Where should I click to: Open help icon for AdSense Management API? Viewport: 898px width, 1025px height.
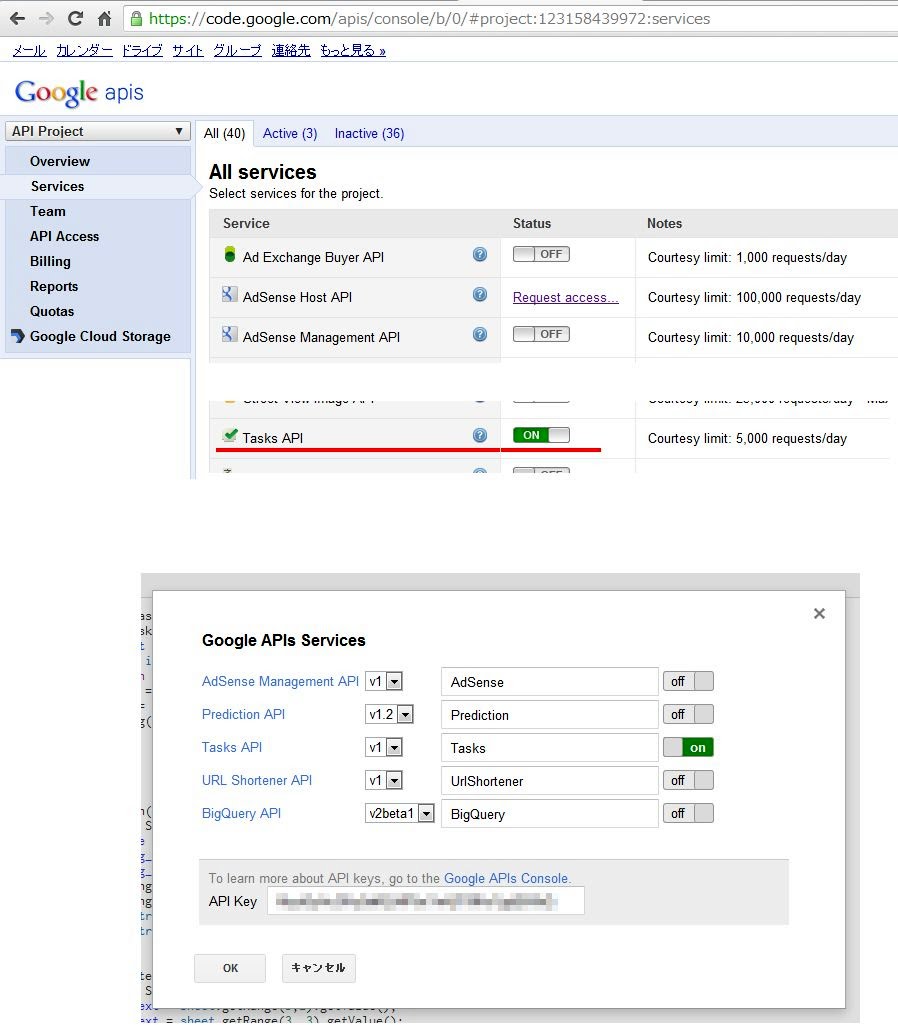coord(480,335)
